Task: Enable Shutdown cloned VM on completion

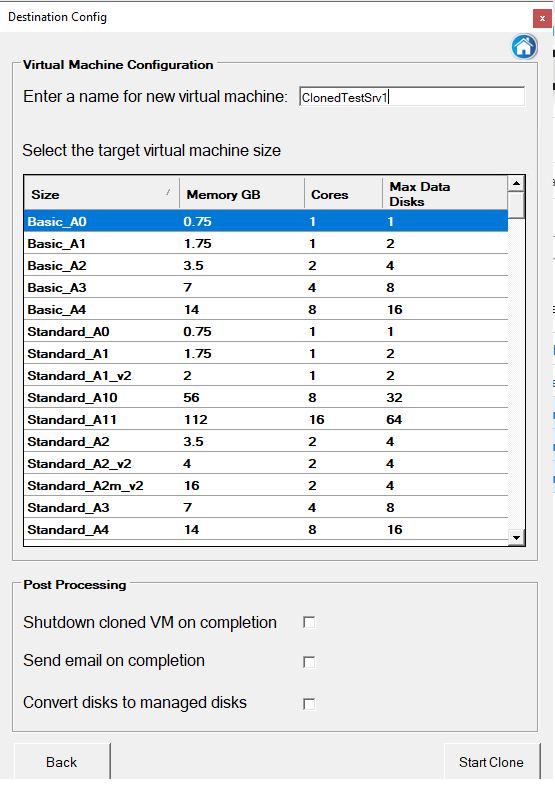Action: coord(309,622)
